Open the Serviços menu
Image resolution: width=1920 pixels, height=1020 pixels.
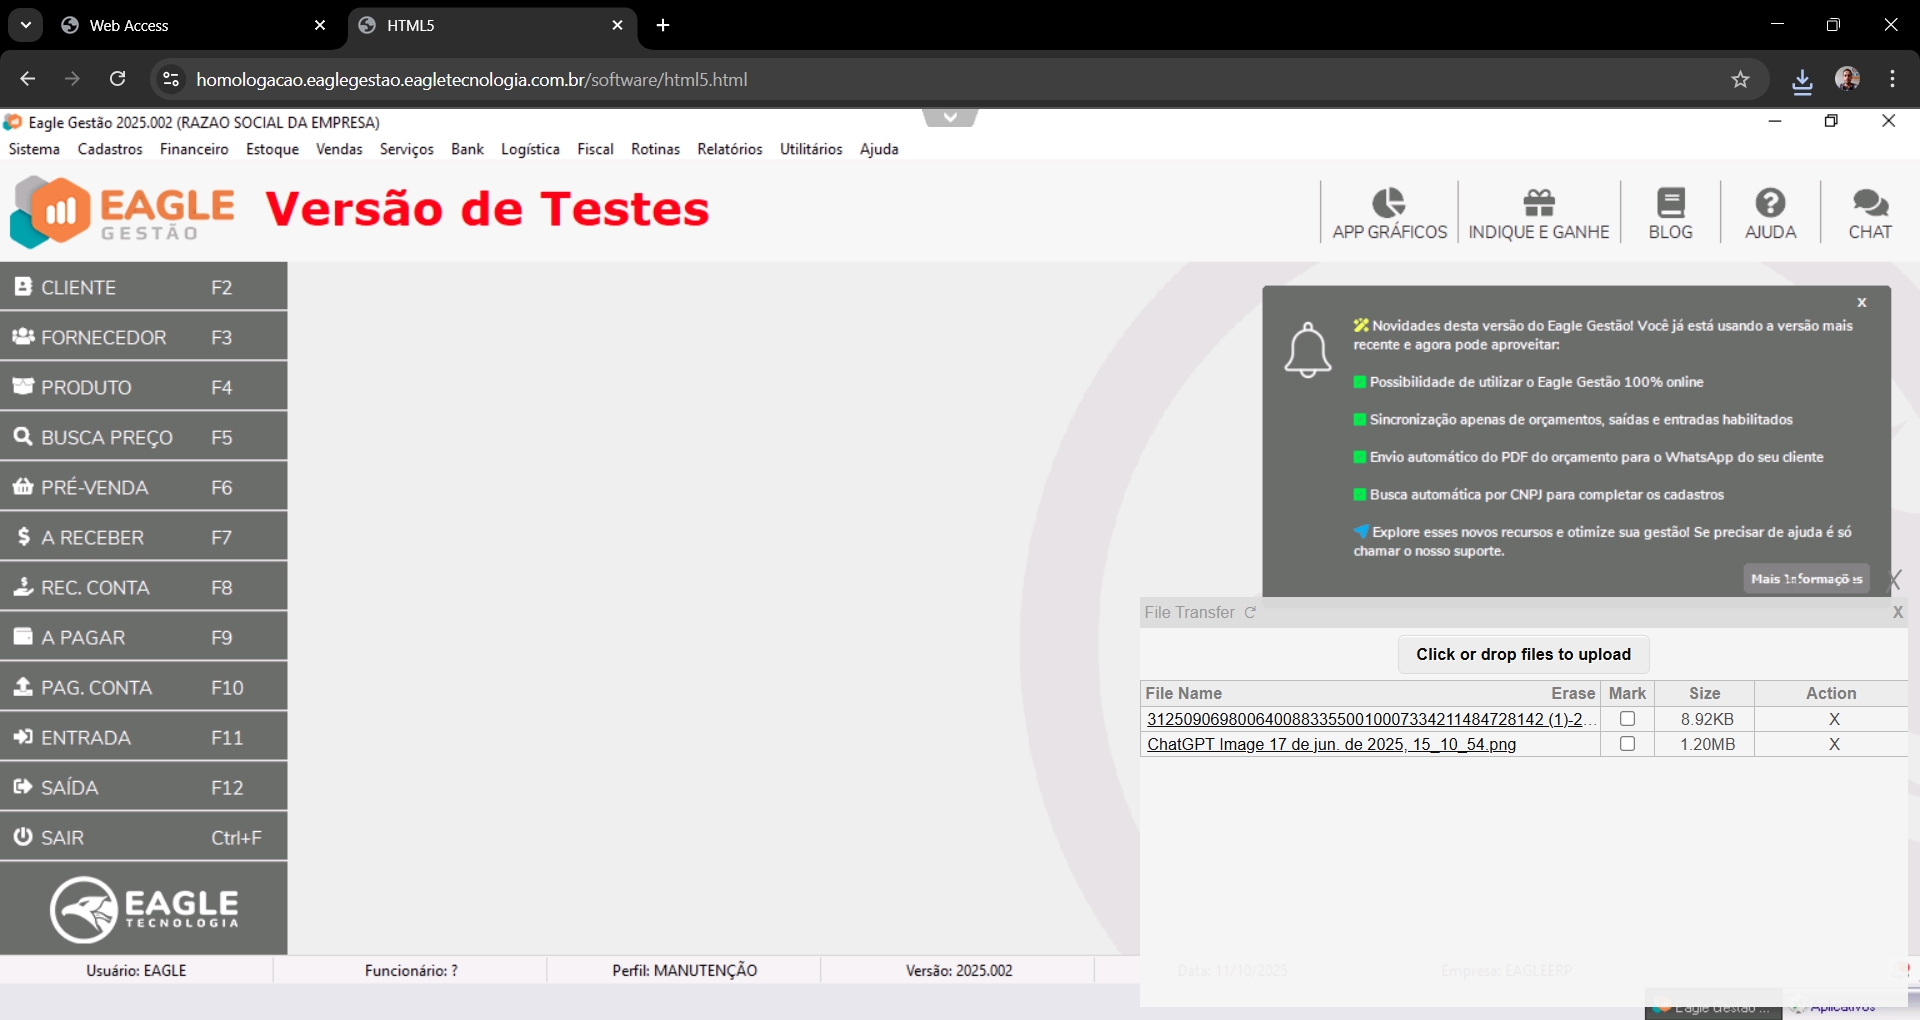point(406,149)
